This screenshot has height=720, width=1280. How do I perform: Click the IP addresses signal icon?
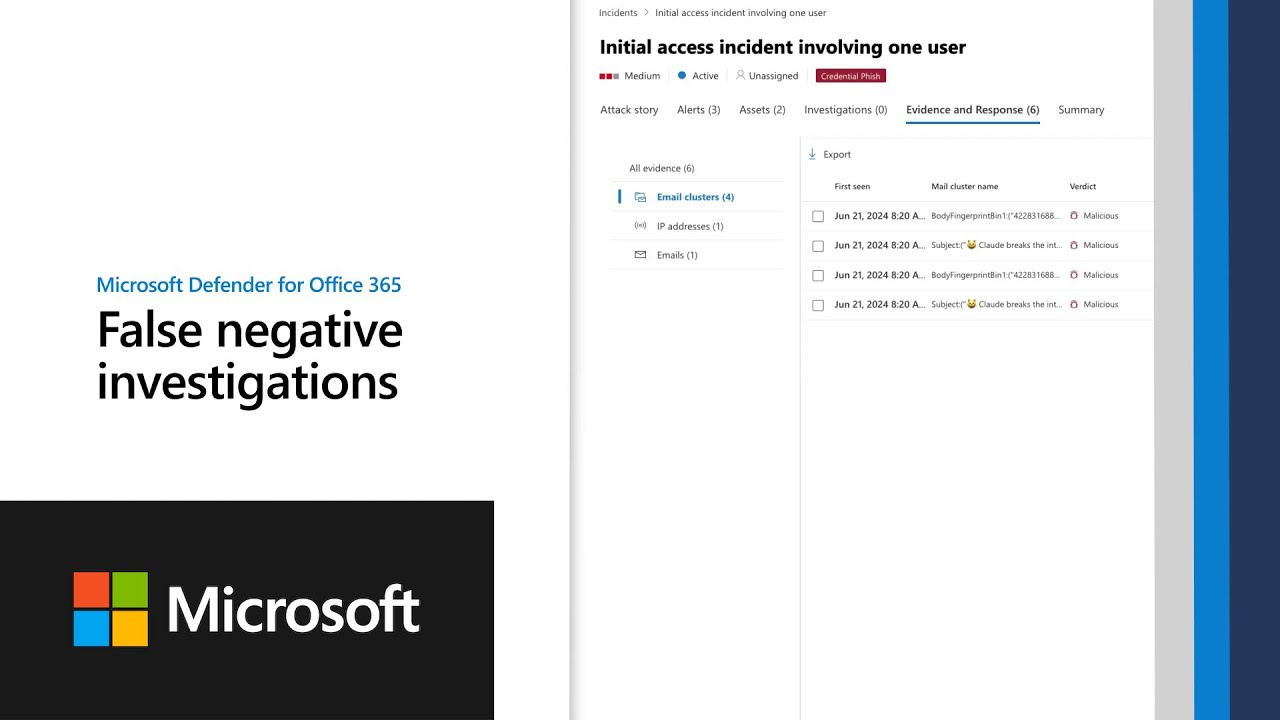pos(640,226)
